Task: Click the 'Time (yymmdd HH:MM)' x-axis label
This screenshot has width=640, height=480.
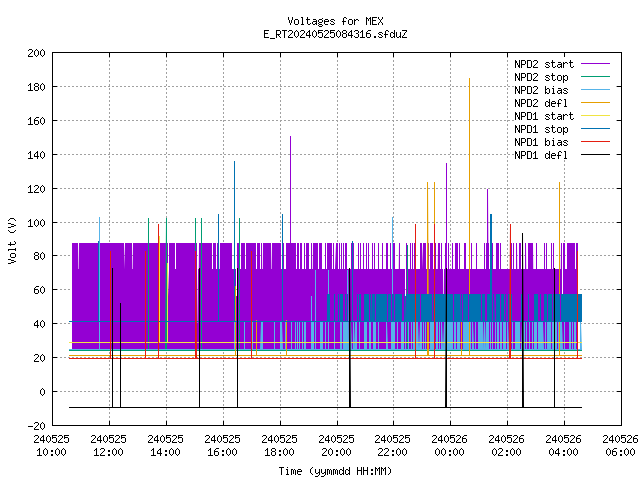Action: (x=335, y=471)
